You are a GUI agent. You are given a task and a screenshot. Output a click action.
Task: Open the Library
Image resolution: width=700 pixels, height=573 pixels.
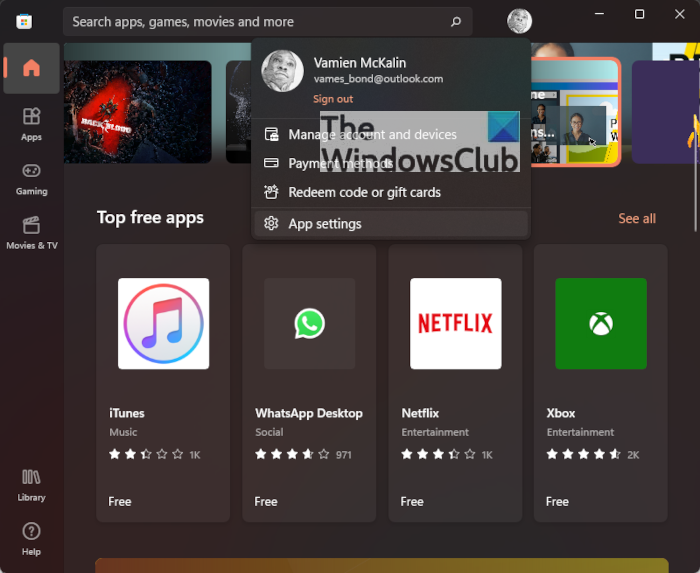coord(31,485)
